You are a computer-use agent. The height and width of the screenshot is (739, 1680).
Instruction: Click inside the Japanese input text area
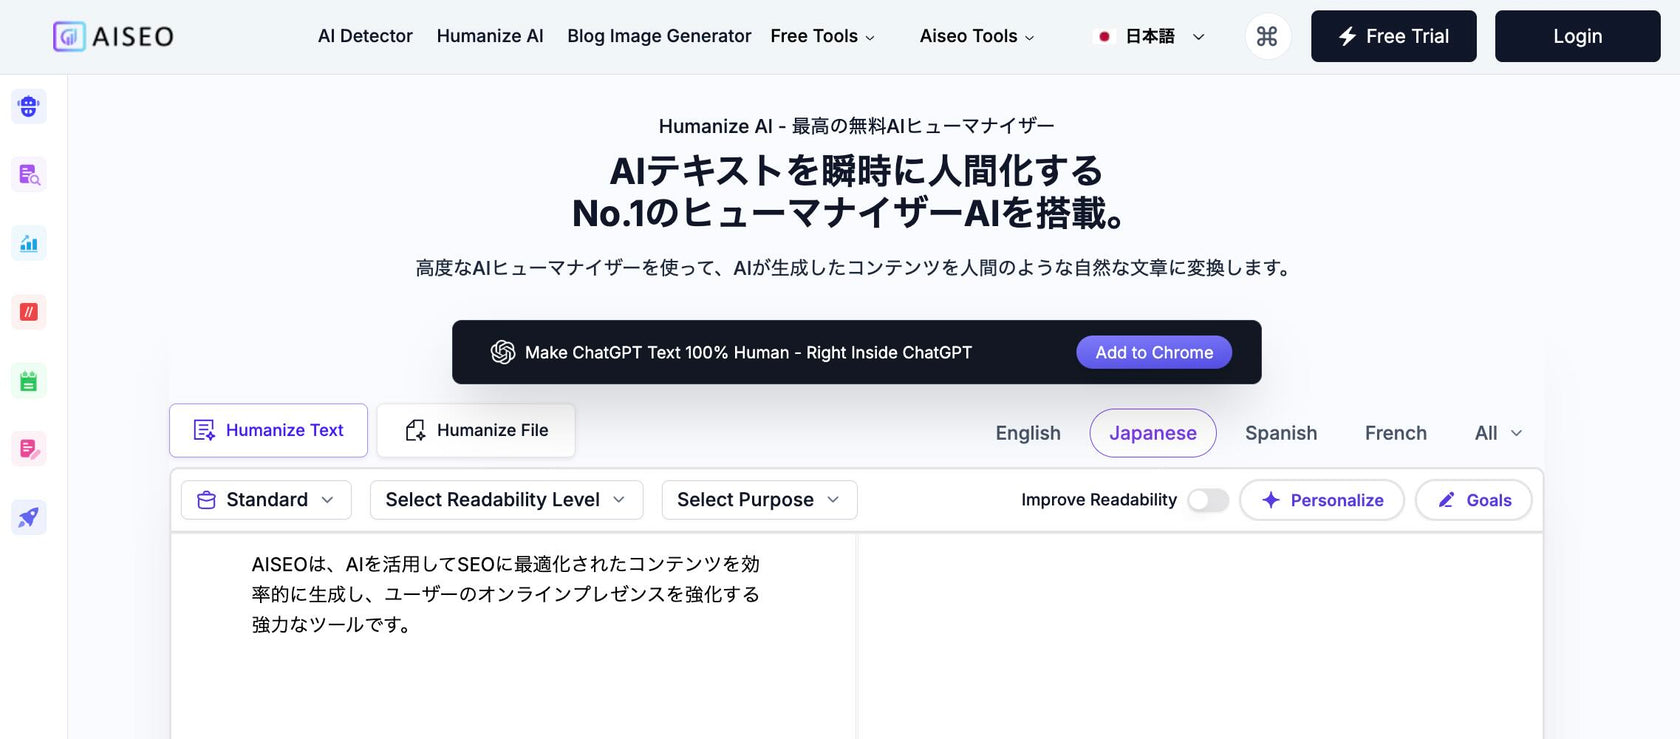[x=513, y=636]
